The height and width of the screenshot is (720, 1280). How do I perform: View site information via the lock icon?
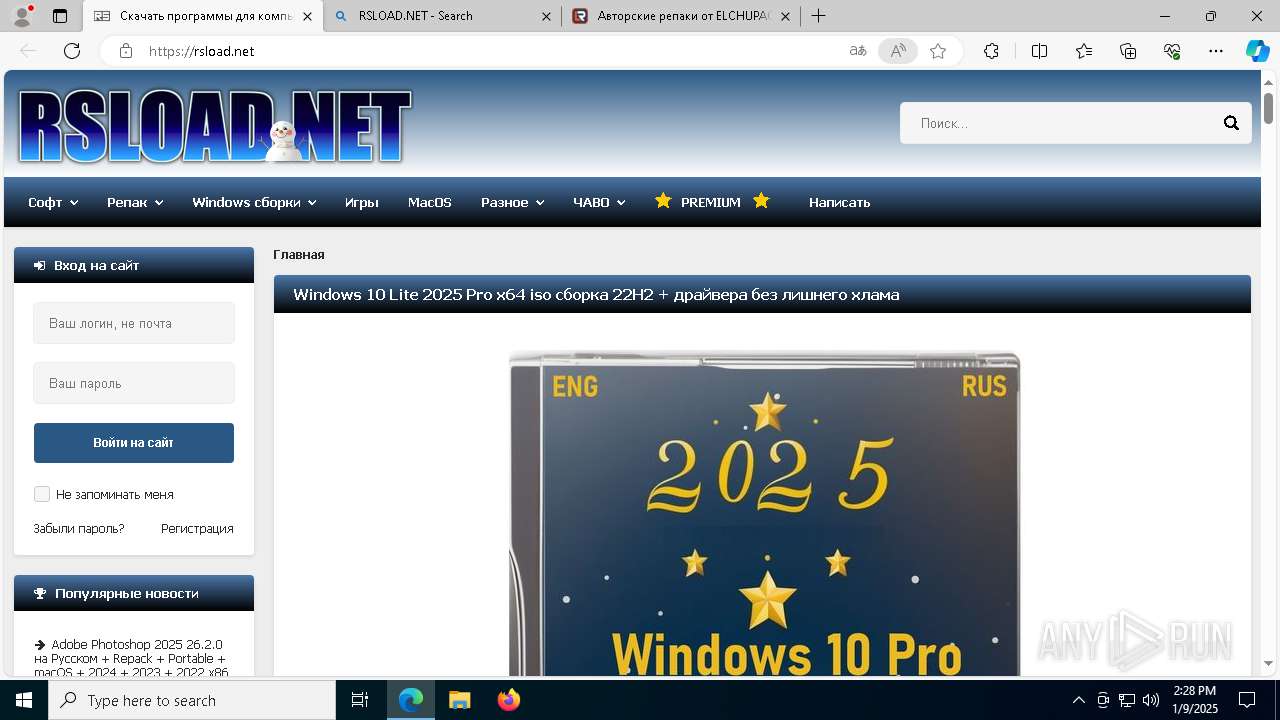click(x=126, y=51)
